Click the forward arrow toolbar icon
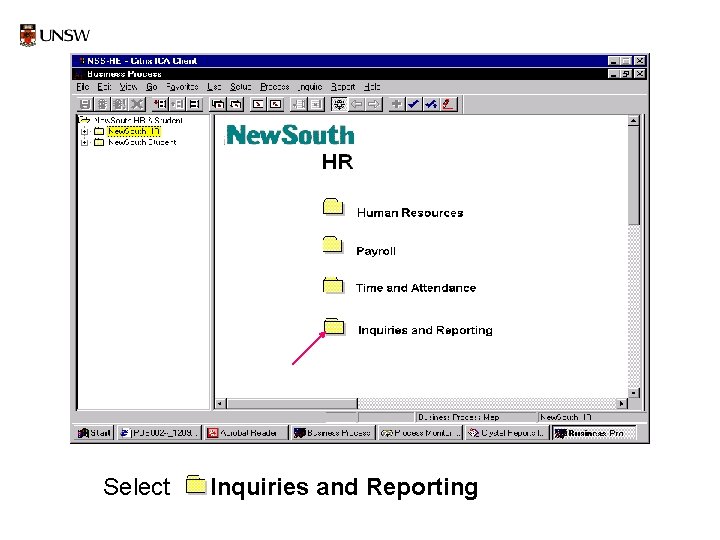The height and width of the screenshot is (540, 720). pyautogui.click(x=374, y=104)
